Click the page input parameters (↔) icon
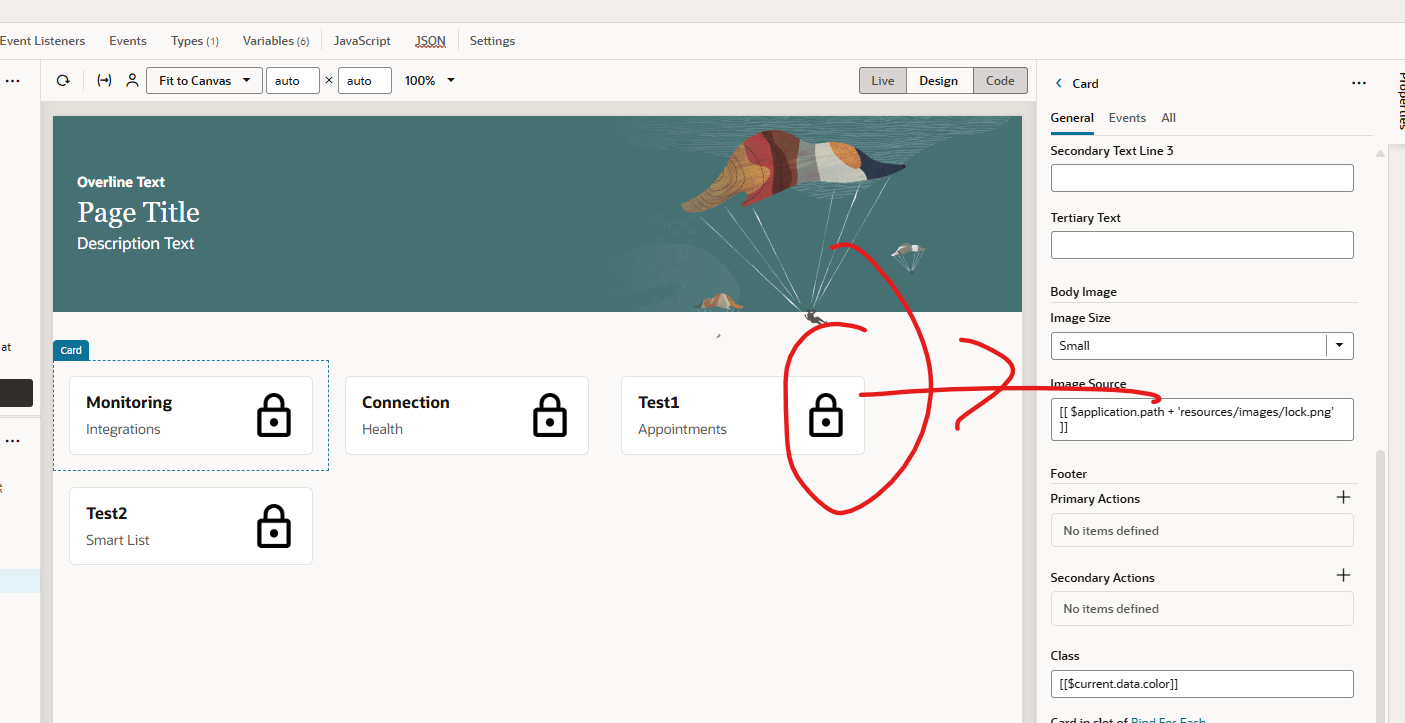 pyautogui.click(x=104, y=81)
